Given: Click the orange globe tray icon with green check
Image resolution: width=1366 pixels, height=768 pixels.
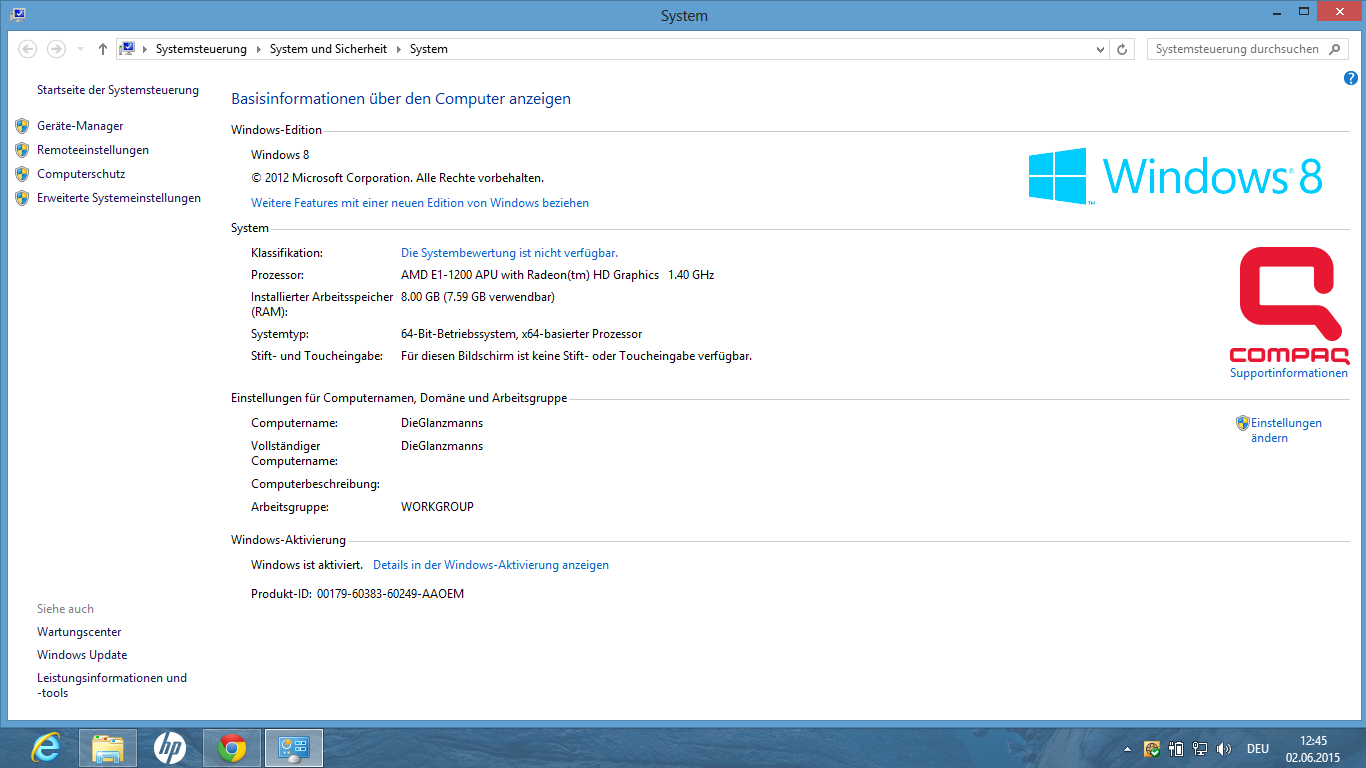Looking at the screenshot, I should pos(1152,749).
